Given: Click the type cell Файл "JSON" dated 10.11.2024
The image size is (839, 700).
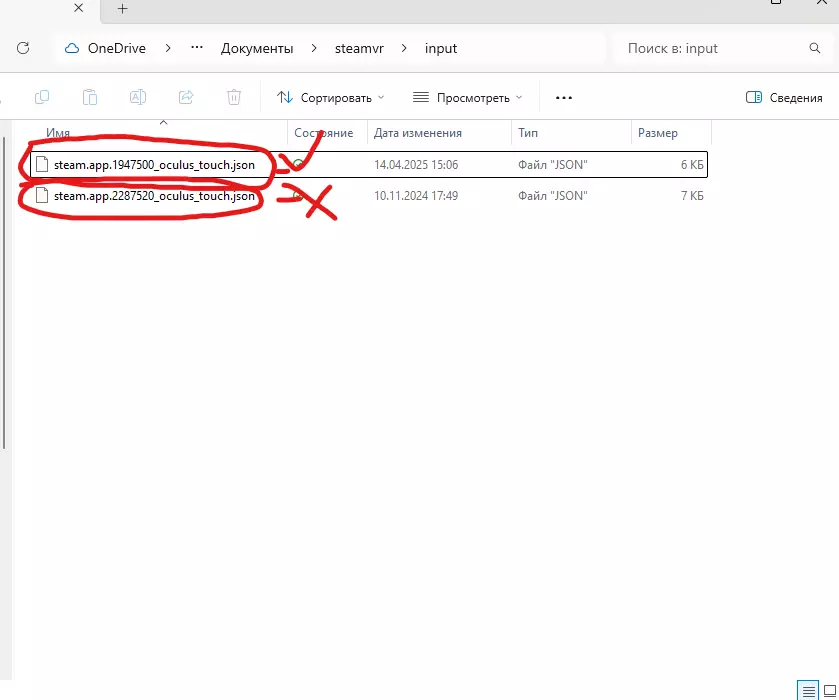Looking at the screenshot, I should (x=552, y=196).
